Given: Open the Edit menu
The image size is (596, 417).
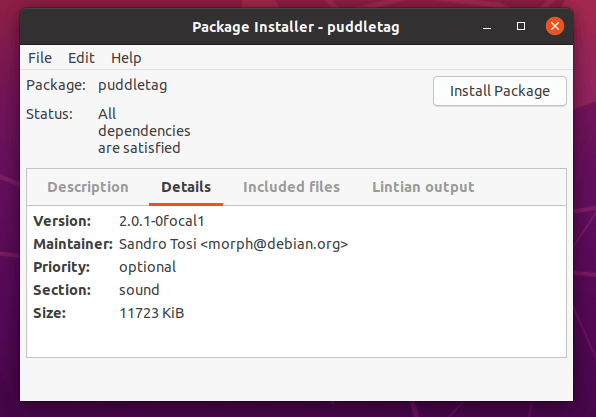Looking at the screenshot, I should (x=81, y=58).
